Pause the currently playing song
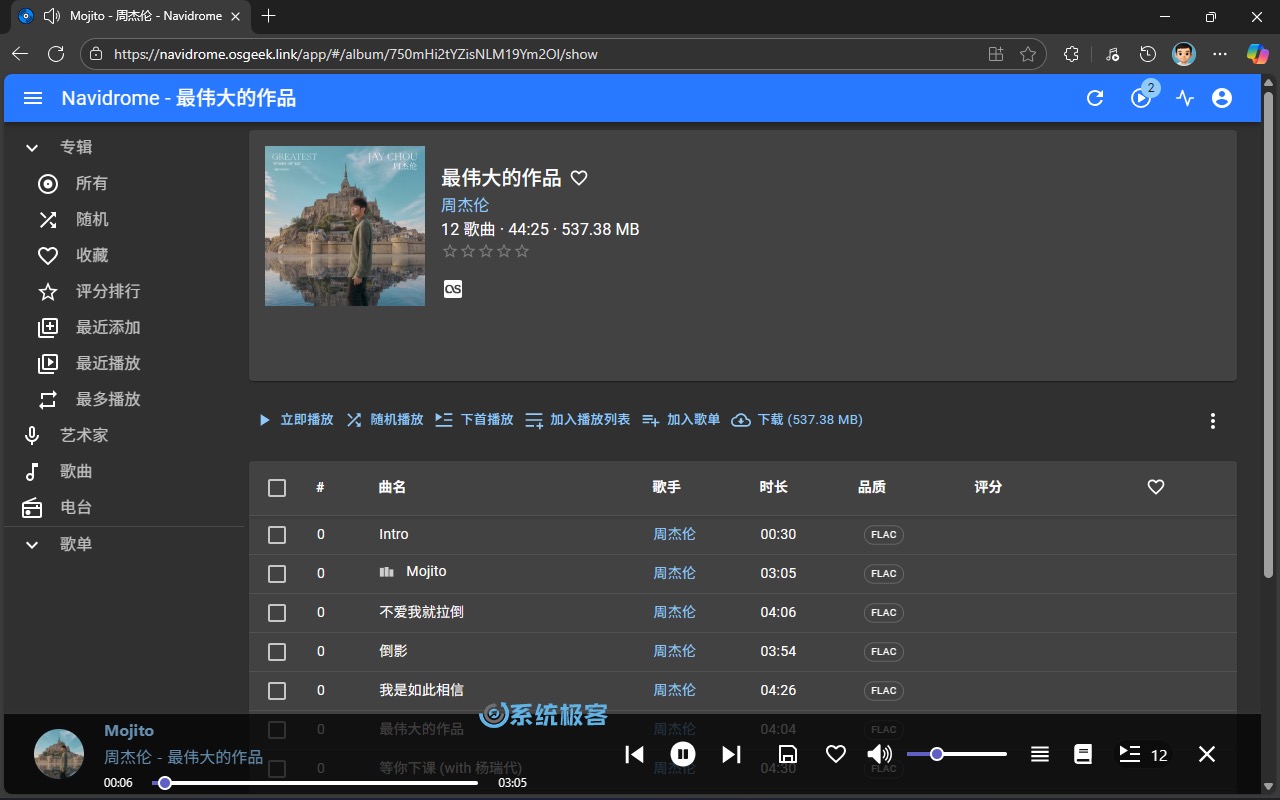 pos(683,754)
